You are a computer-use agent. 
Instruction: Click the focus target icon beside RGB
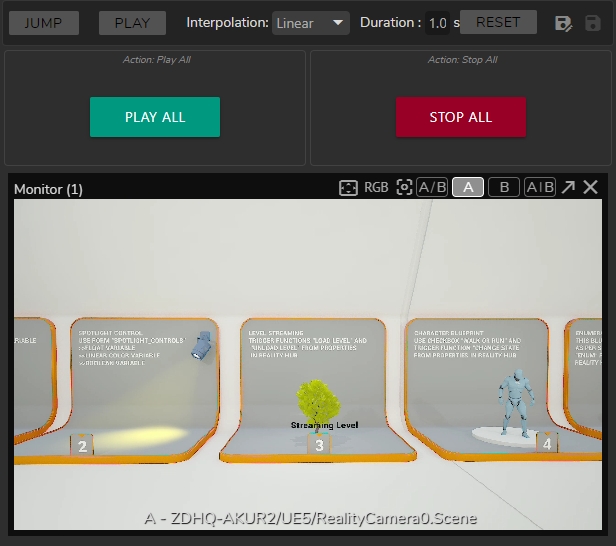pyautogui.click(x=404, y=187)
